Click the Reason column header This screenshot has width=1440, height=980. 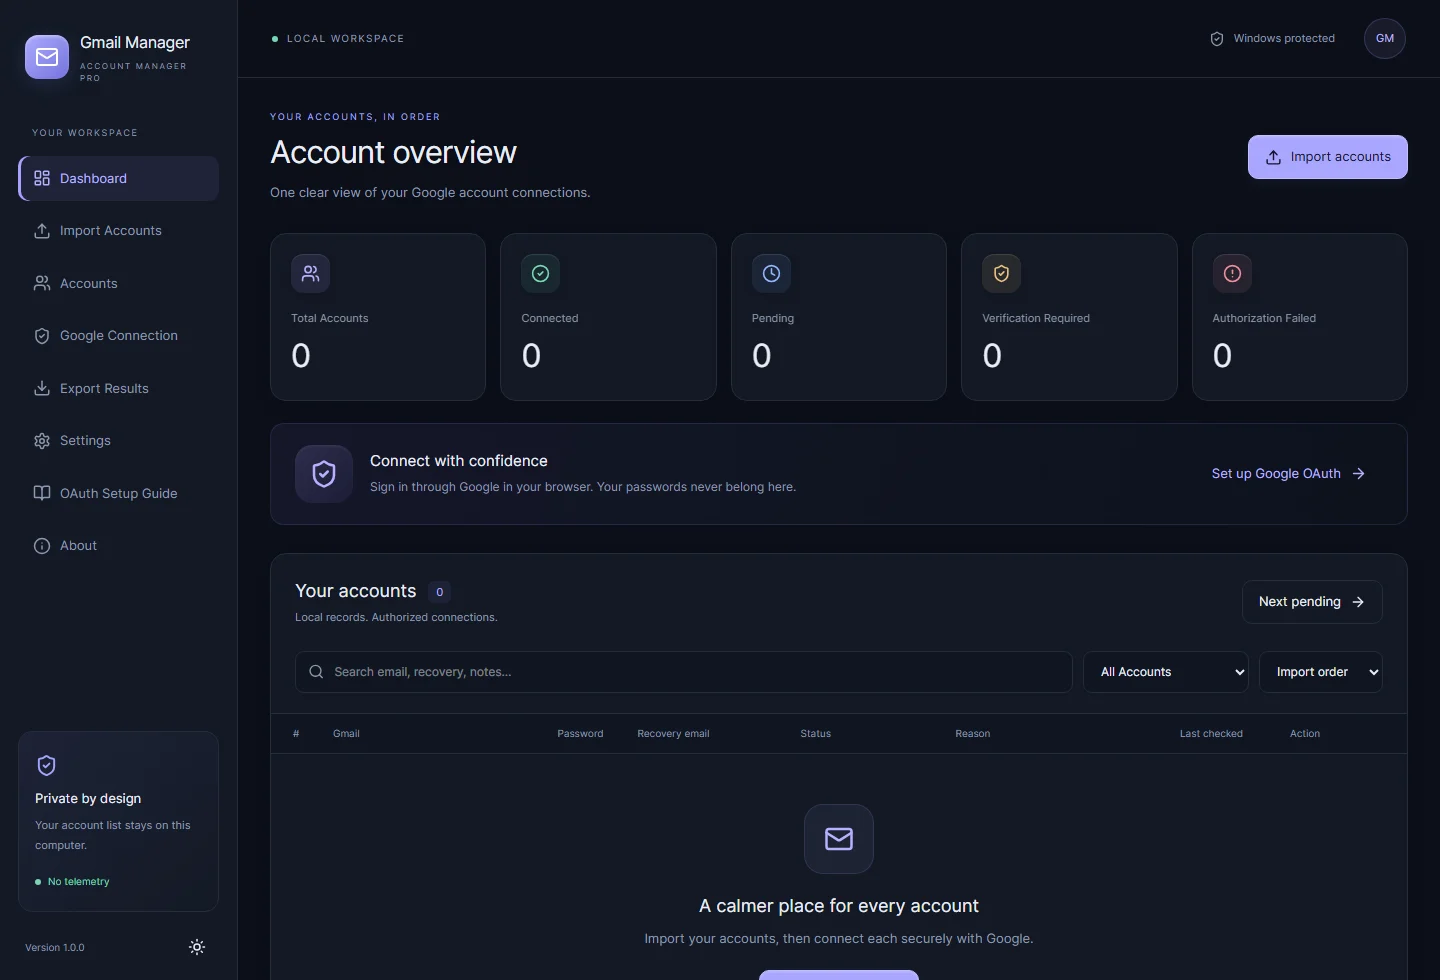(972, 734)
